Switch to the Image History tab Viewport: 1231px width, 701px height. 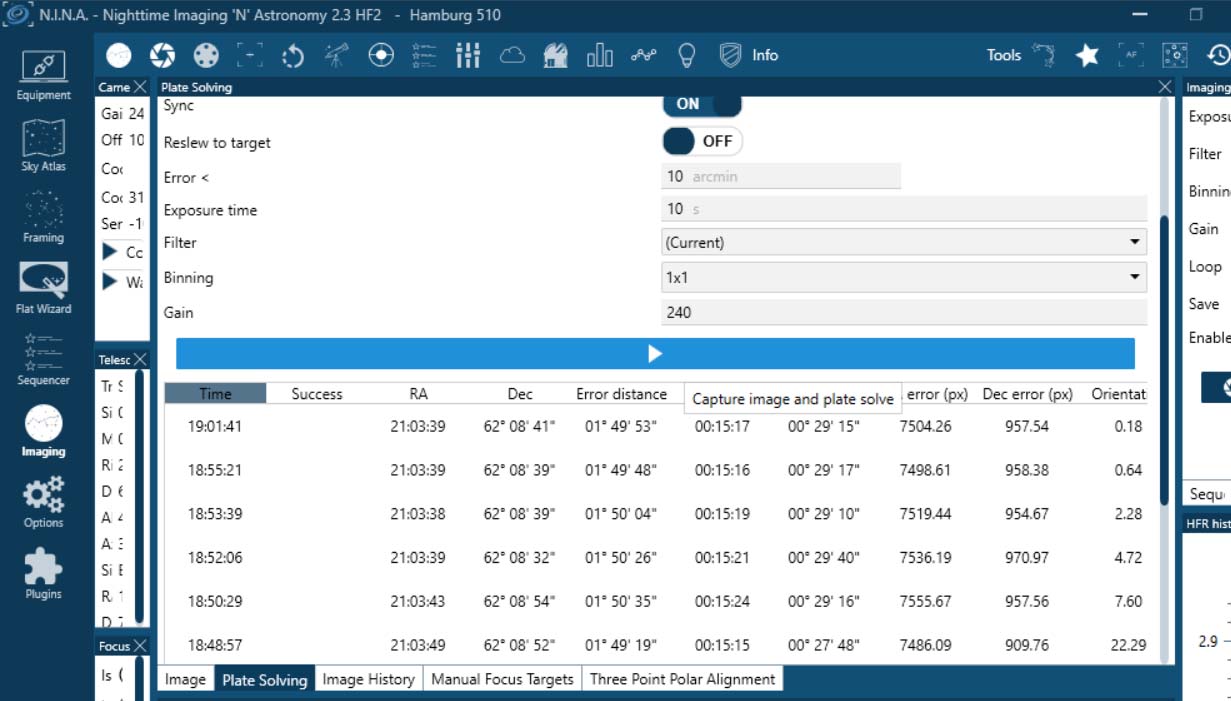point(368,680)
